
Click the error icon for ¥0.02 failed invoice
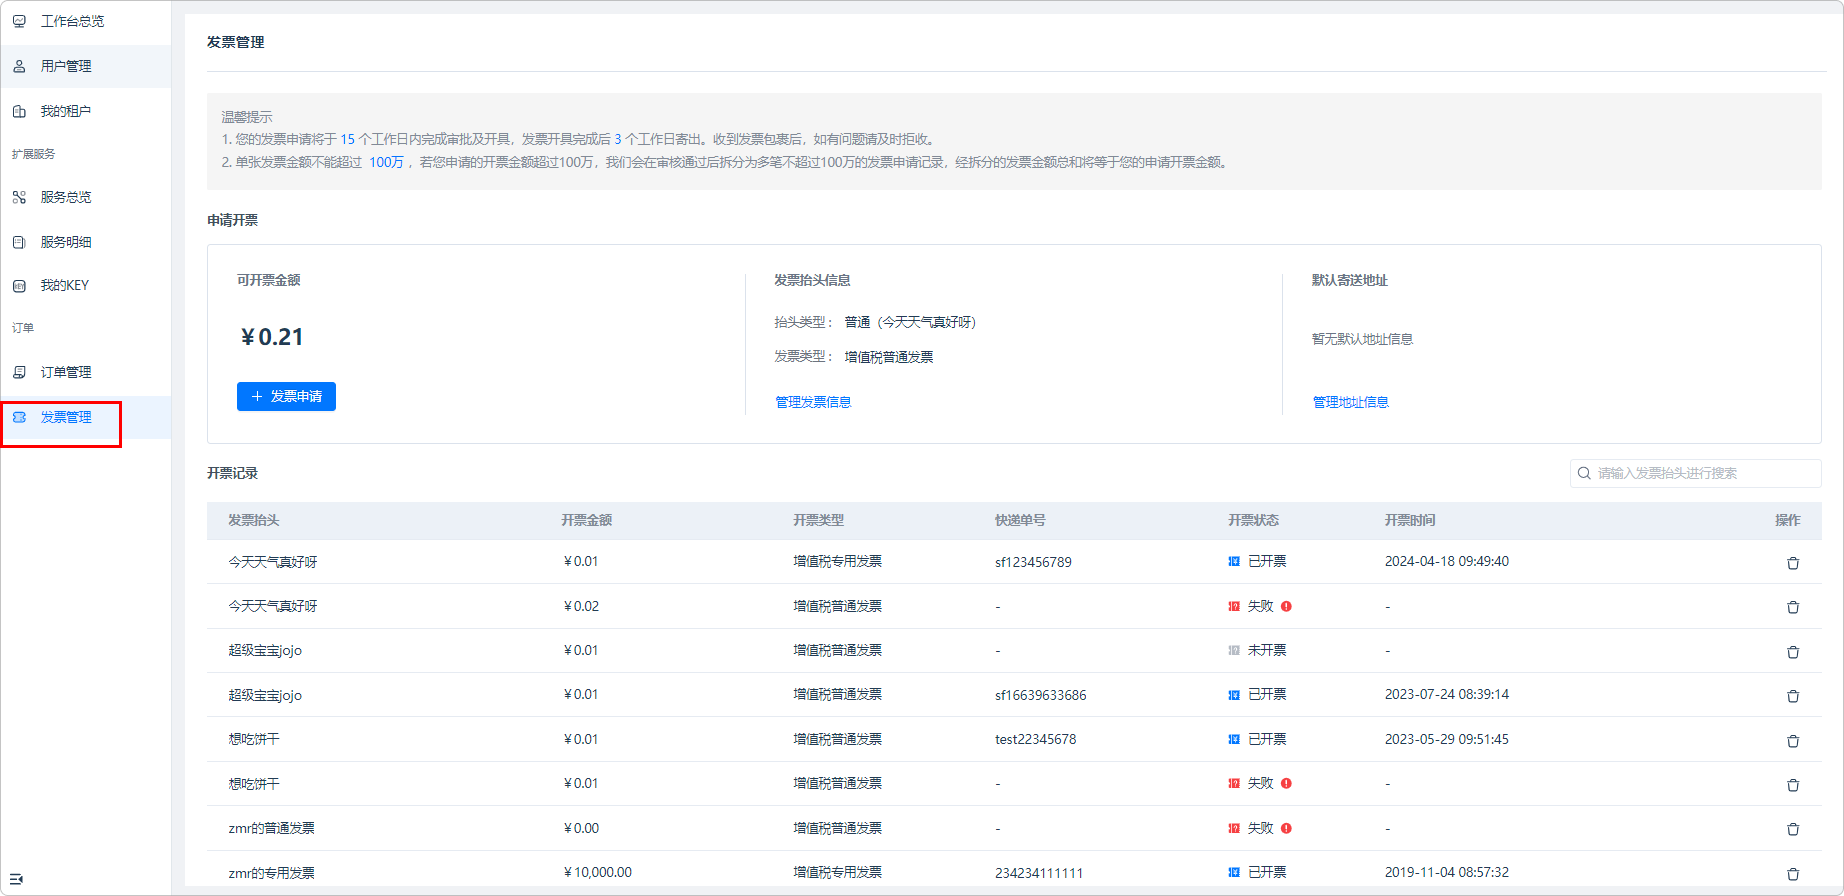1286,606
